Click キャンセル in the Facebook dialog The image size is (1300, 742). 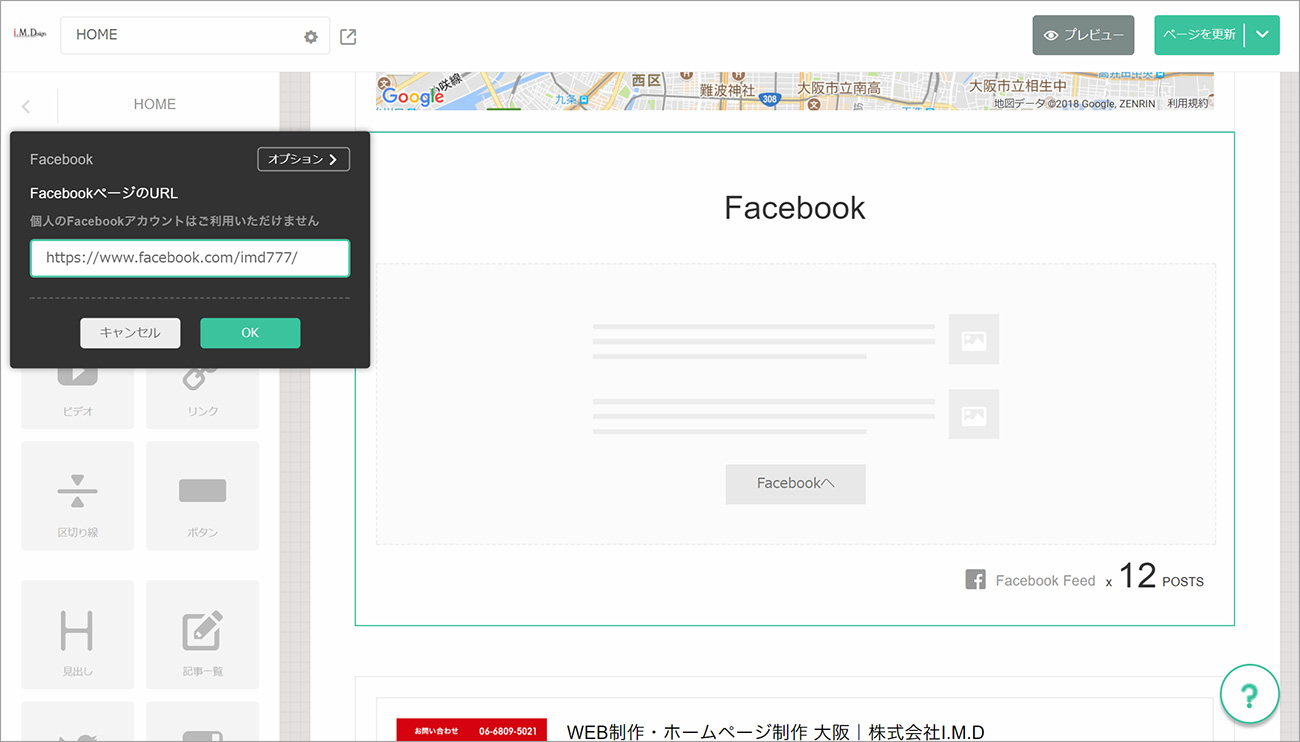click(130, 333)
